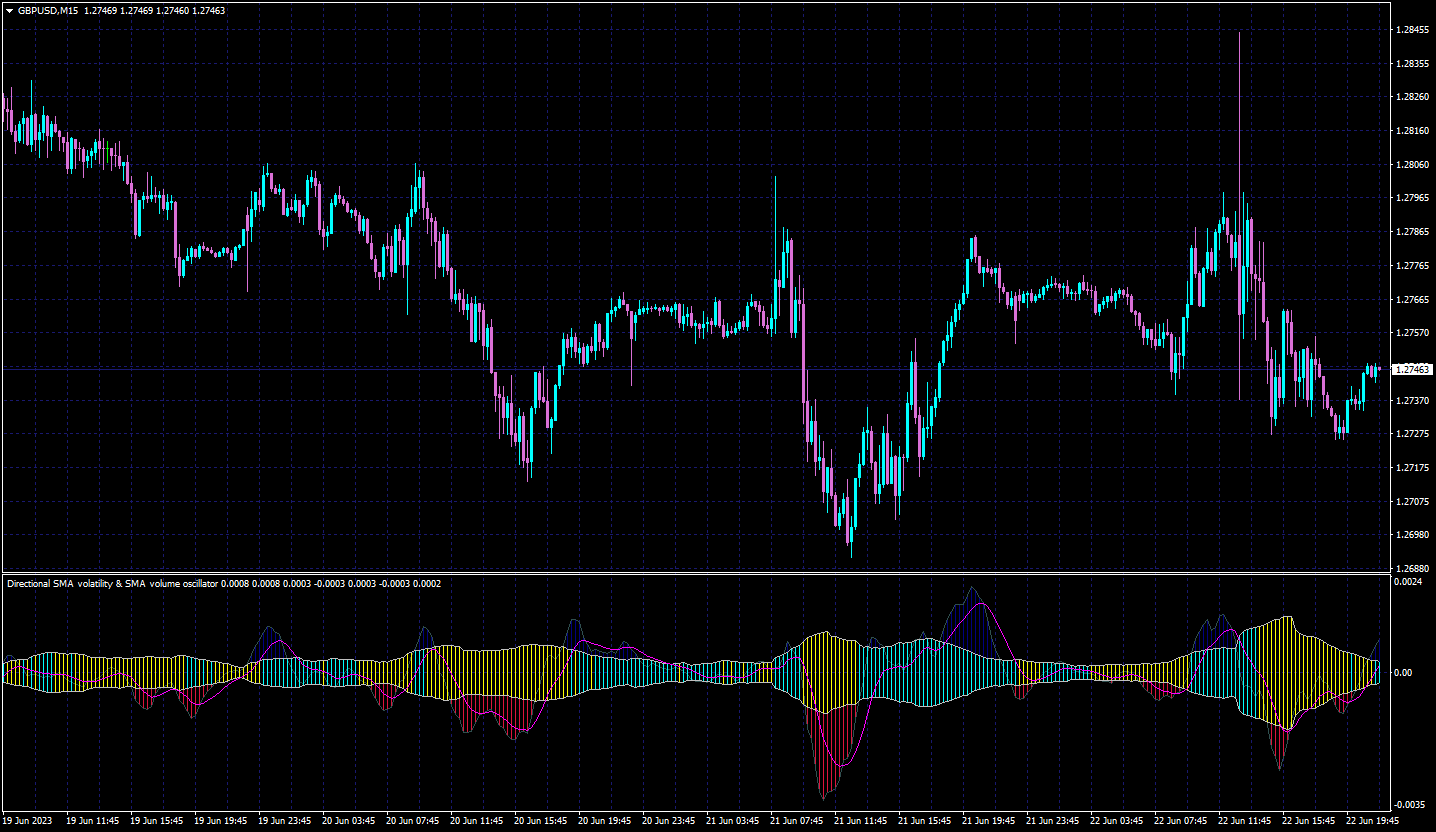Viewport: 1436px width, 832px height.
Task: Click the 21 Jun 03:45 time label
Action: [733, 820]
